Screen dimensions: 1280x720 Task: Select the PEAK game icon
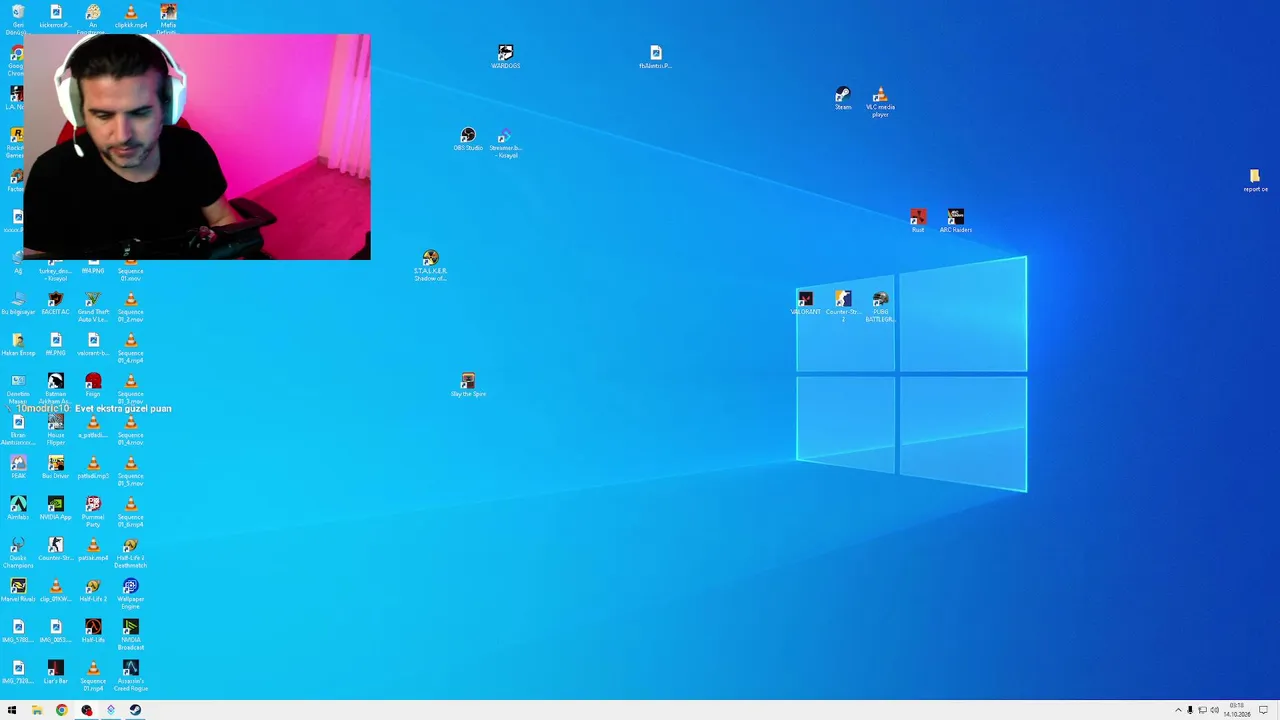coord(18,467)
